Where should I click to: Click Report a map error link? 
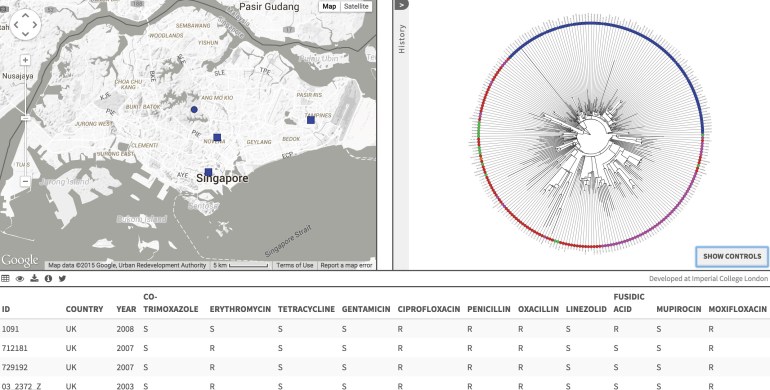tap(346, 265)
